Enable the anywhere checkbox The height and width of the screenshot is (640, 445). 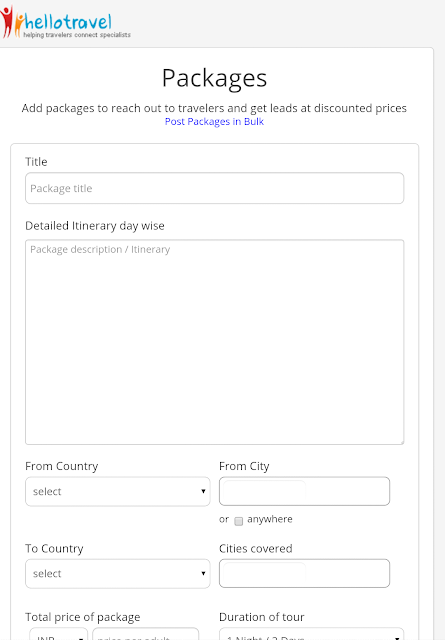click(239, 521)
